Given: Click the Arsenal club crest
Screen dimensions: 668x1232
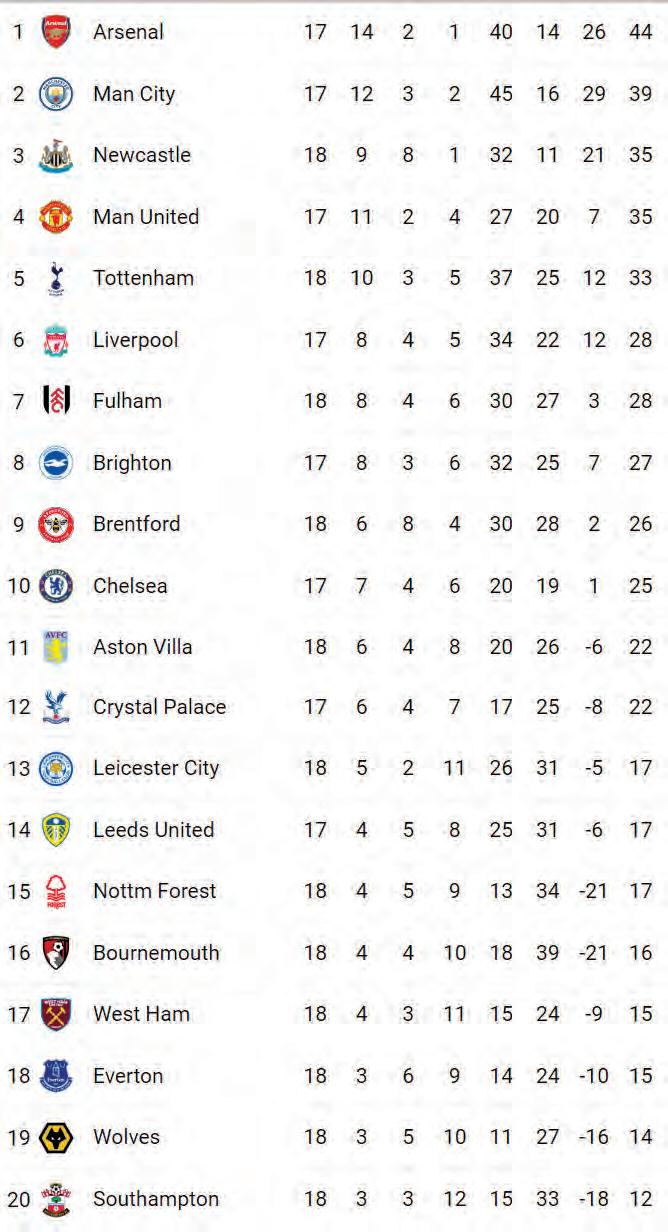Looking at the screenshot, I should (x=56, y=32).
